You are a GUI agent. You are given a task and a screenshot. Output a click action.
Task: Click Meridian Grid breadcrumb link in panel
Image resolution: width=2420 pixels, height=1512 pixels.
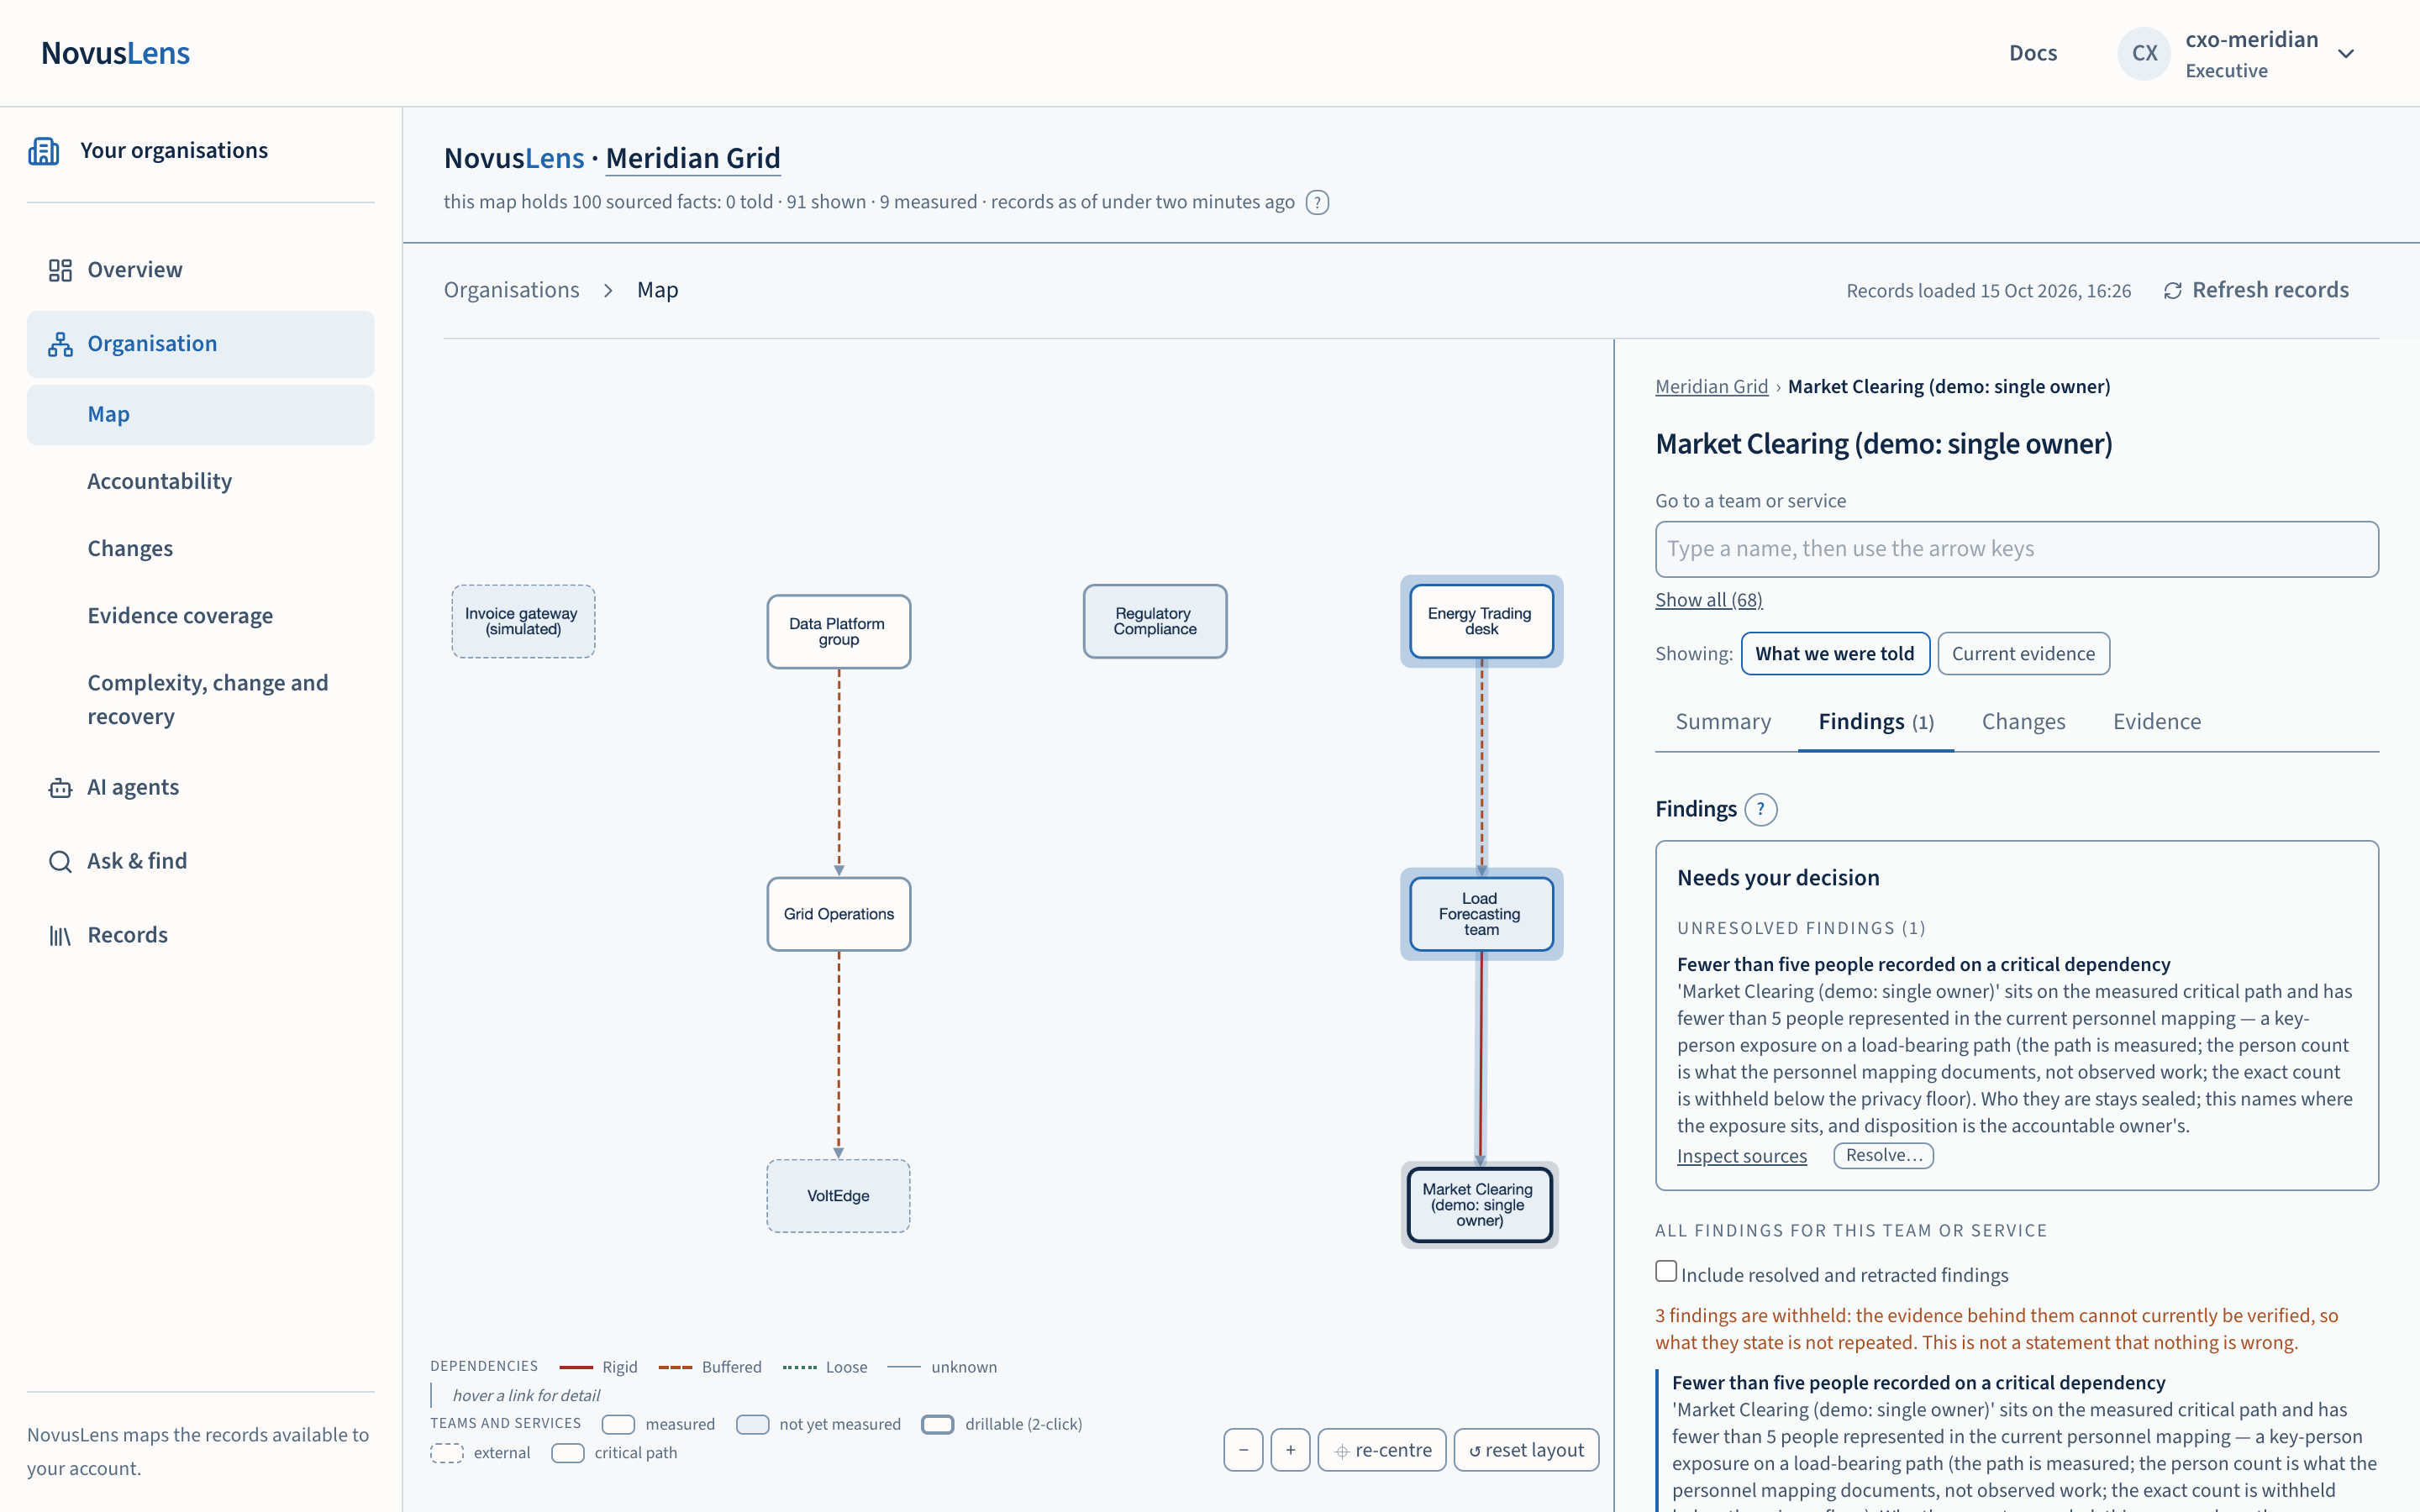click(1712, 387)
